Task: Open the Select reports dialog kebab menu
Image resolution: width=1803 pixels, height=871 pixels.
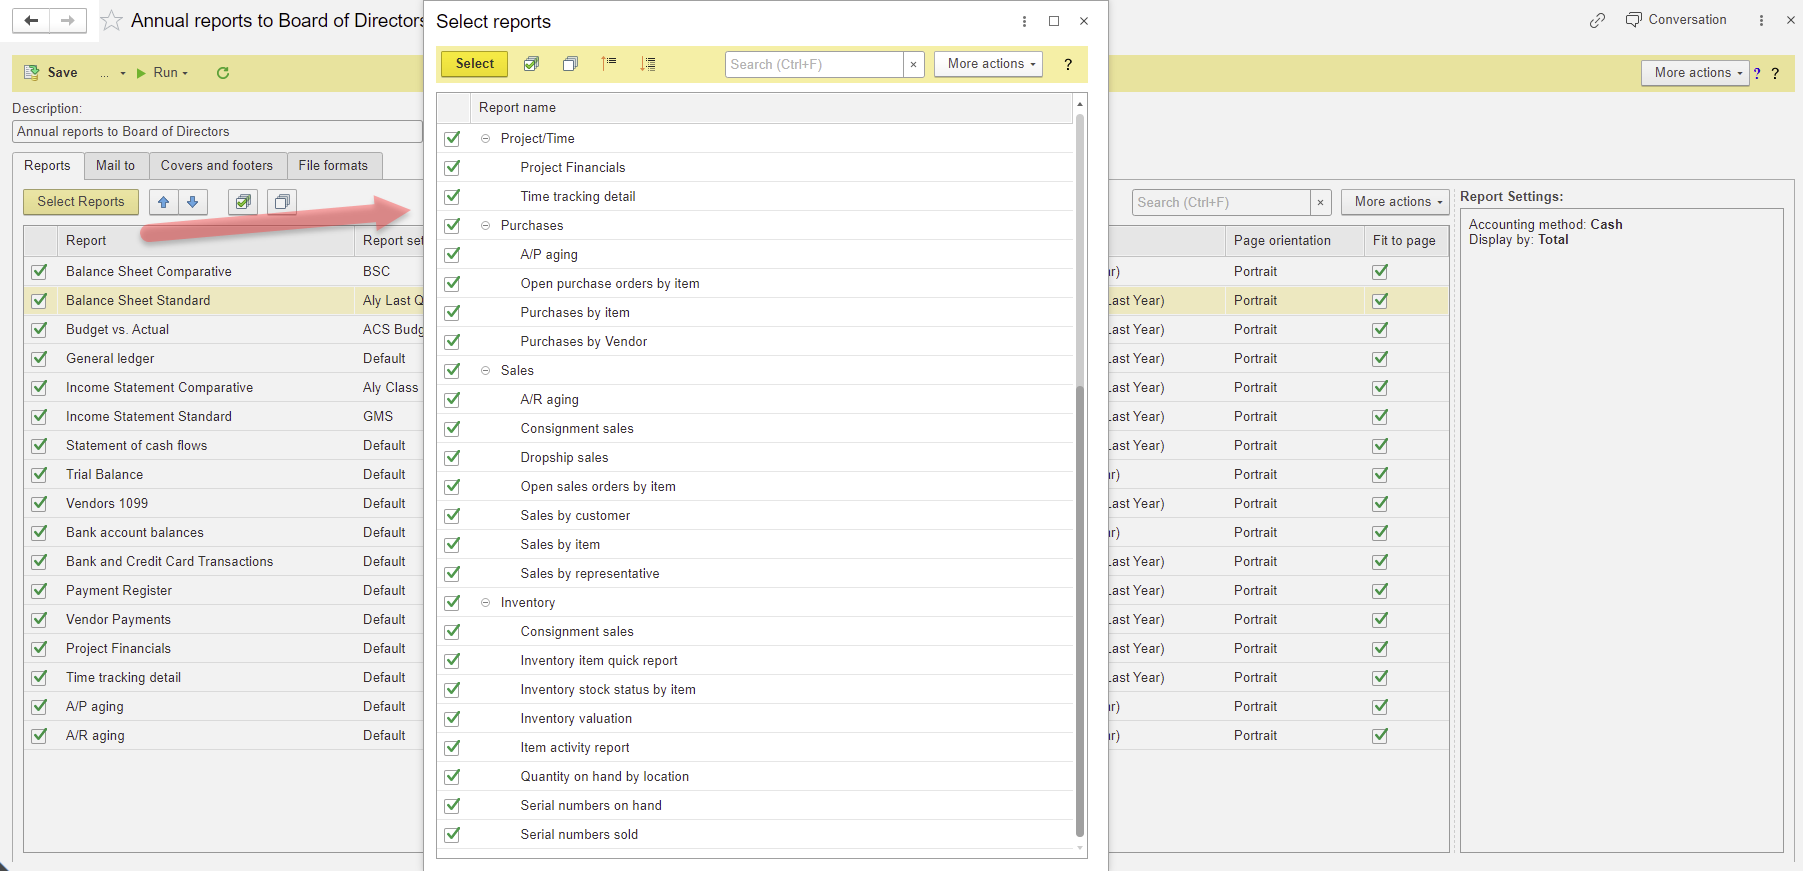Action: tap(1024, 21)
